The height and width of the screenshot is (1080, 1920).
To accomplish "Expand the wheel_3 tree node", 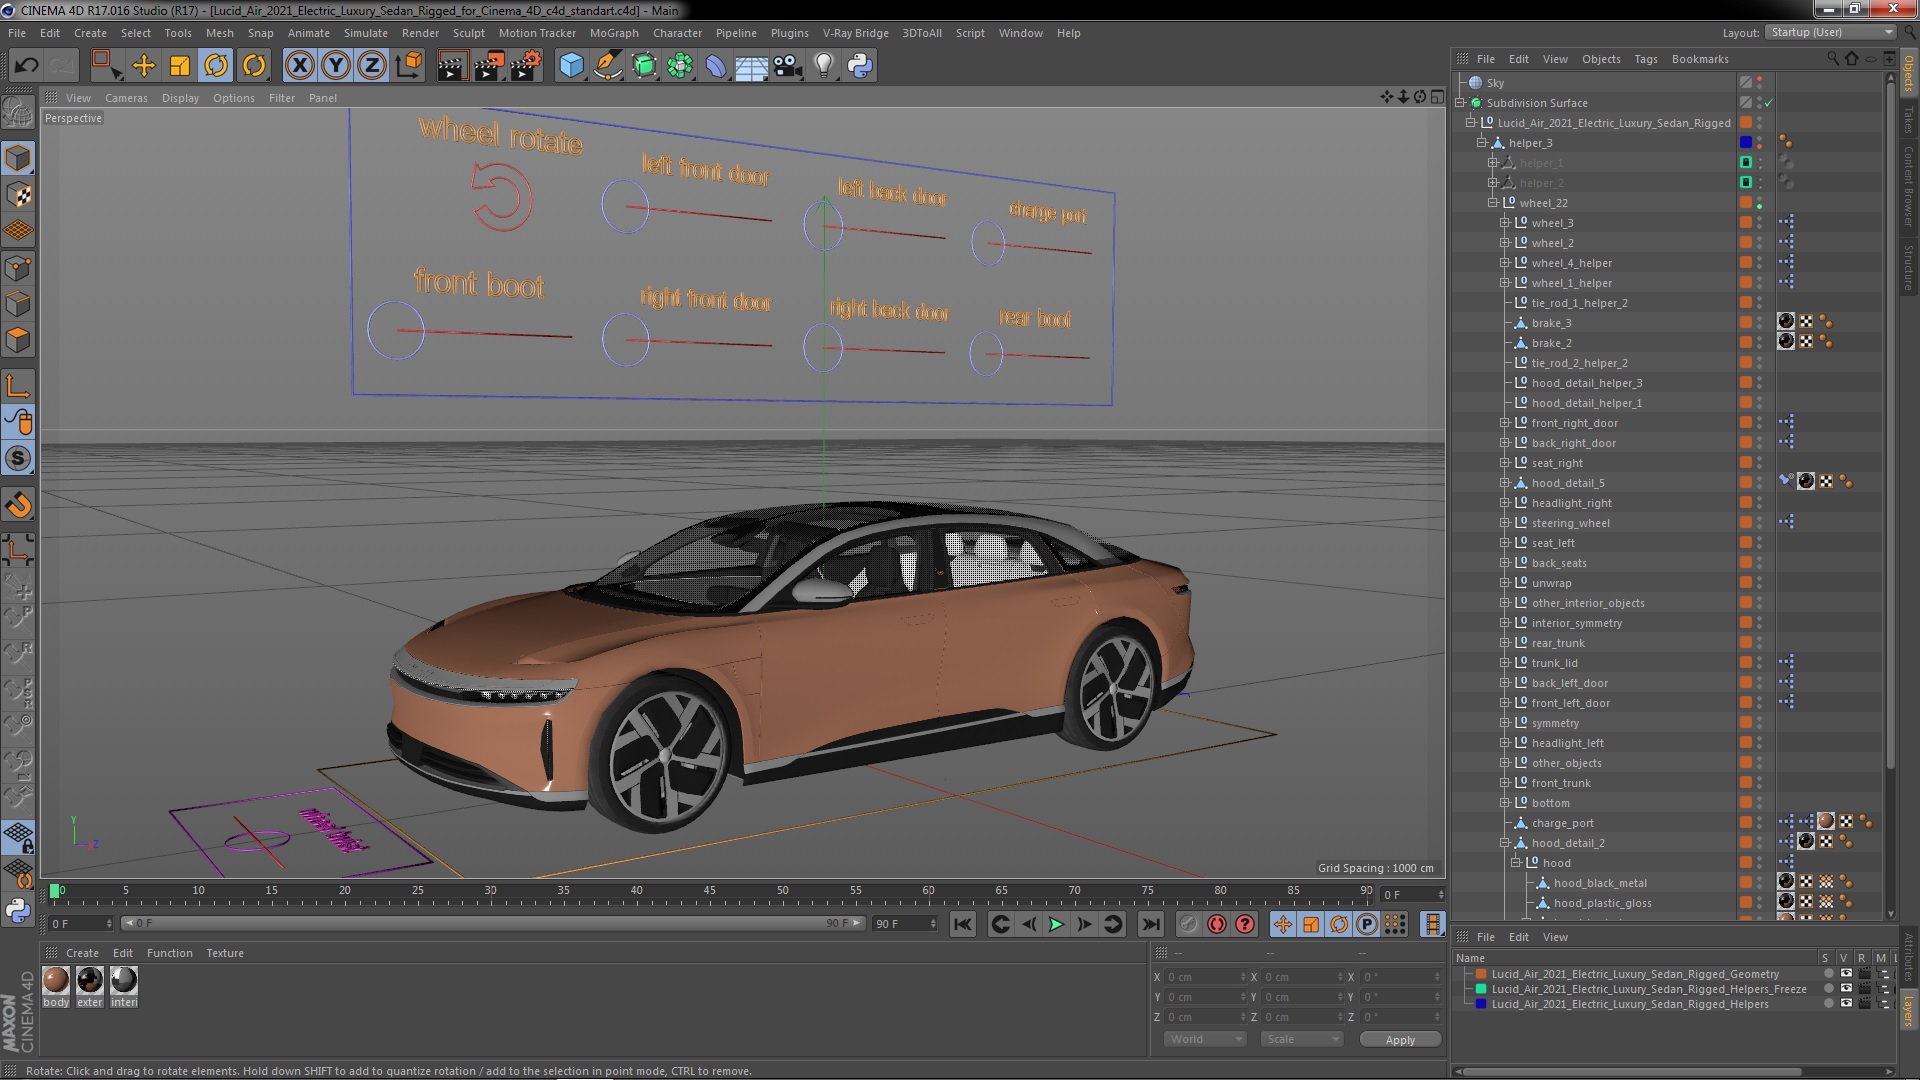I will pos(1504,223).
